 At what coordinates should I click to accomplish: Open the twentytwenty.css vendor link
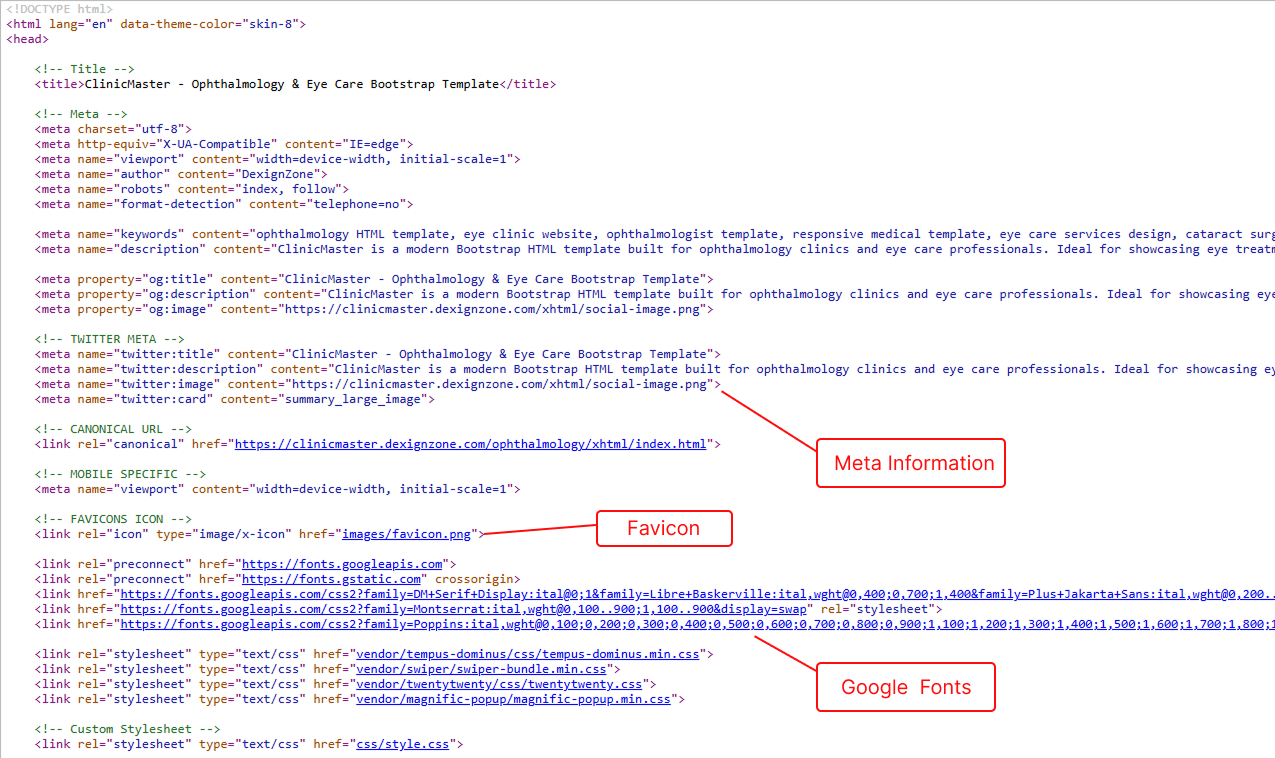[499, 684]
